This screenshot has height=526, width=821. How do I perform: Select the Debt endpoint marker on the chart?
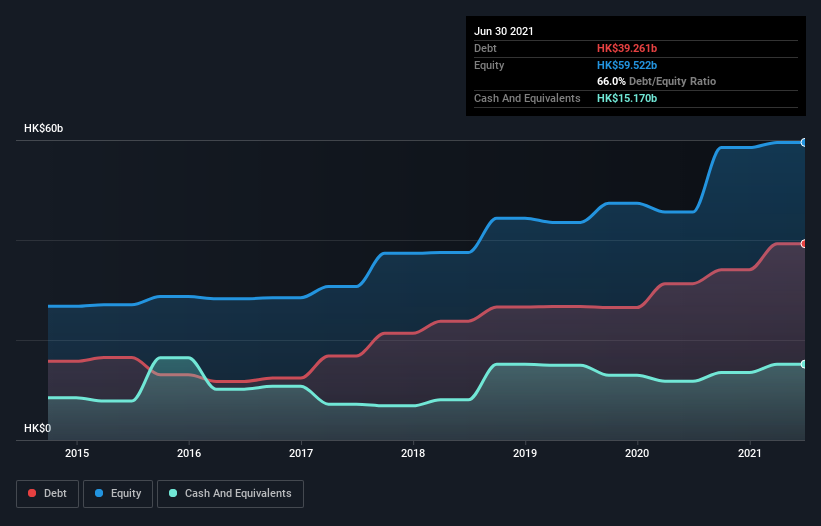click(x=804, y=244)
